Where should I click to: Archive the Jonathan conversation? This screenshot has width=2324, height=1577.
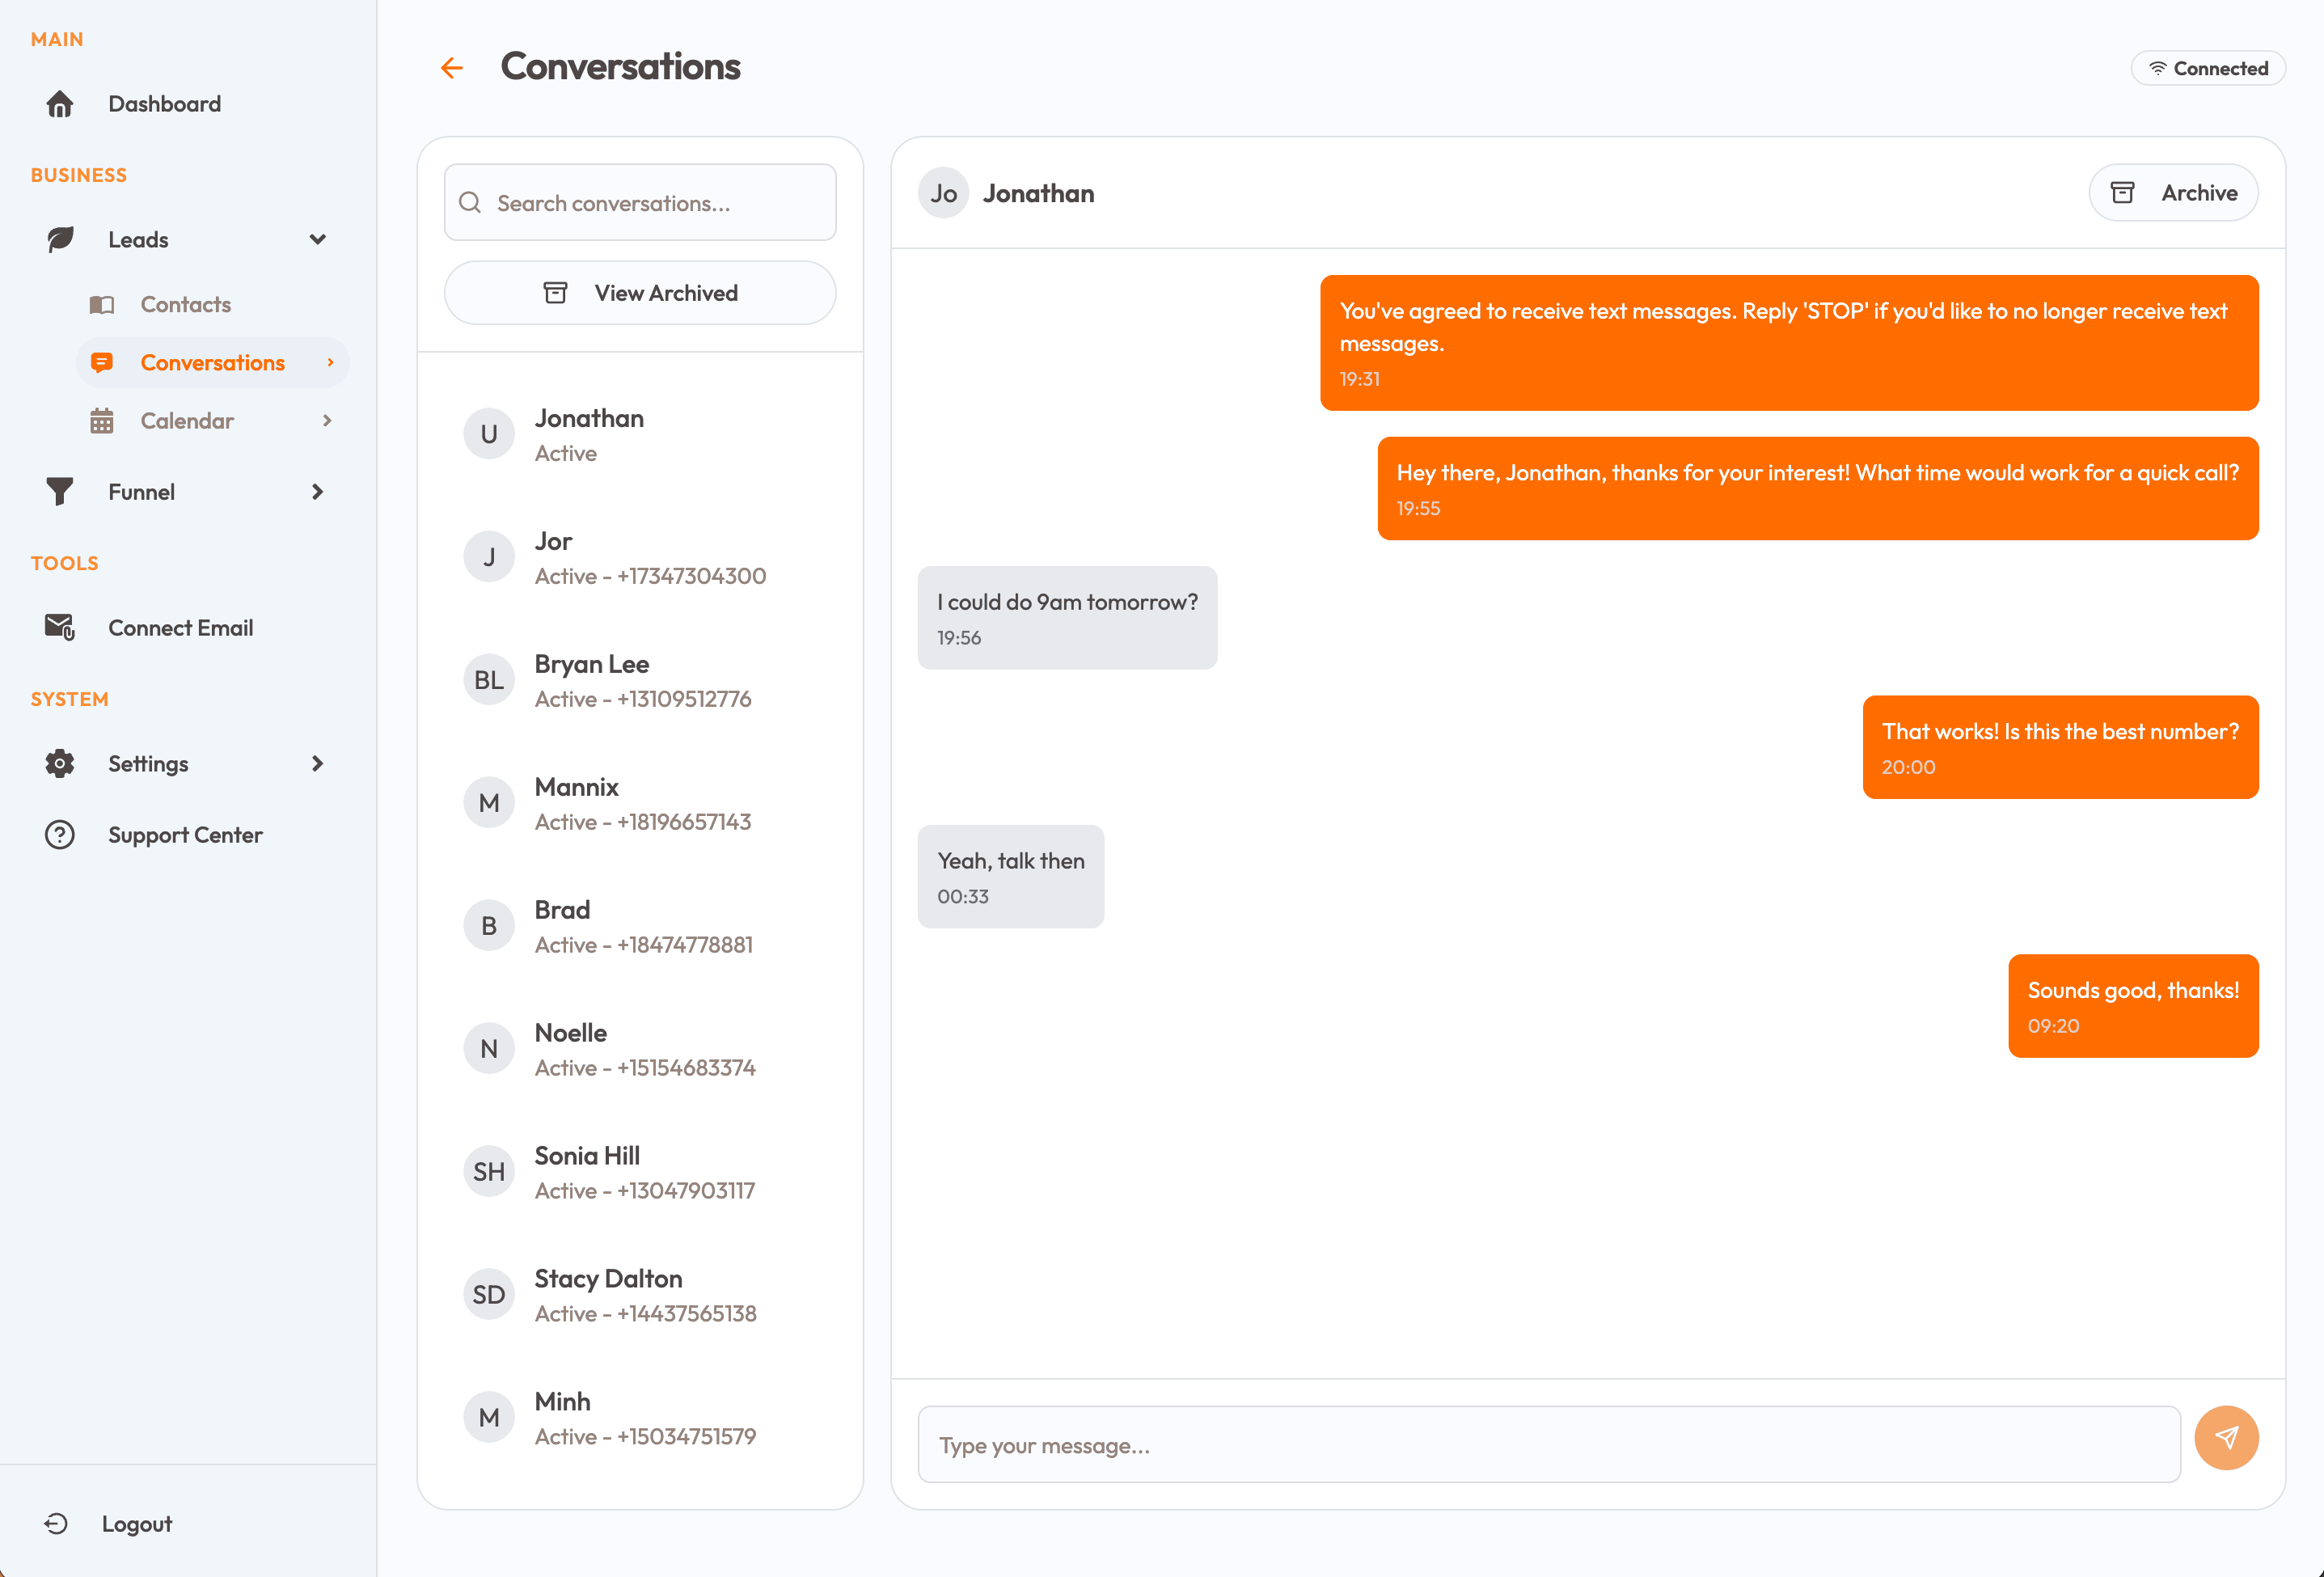(x=2172, y=193)
